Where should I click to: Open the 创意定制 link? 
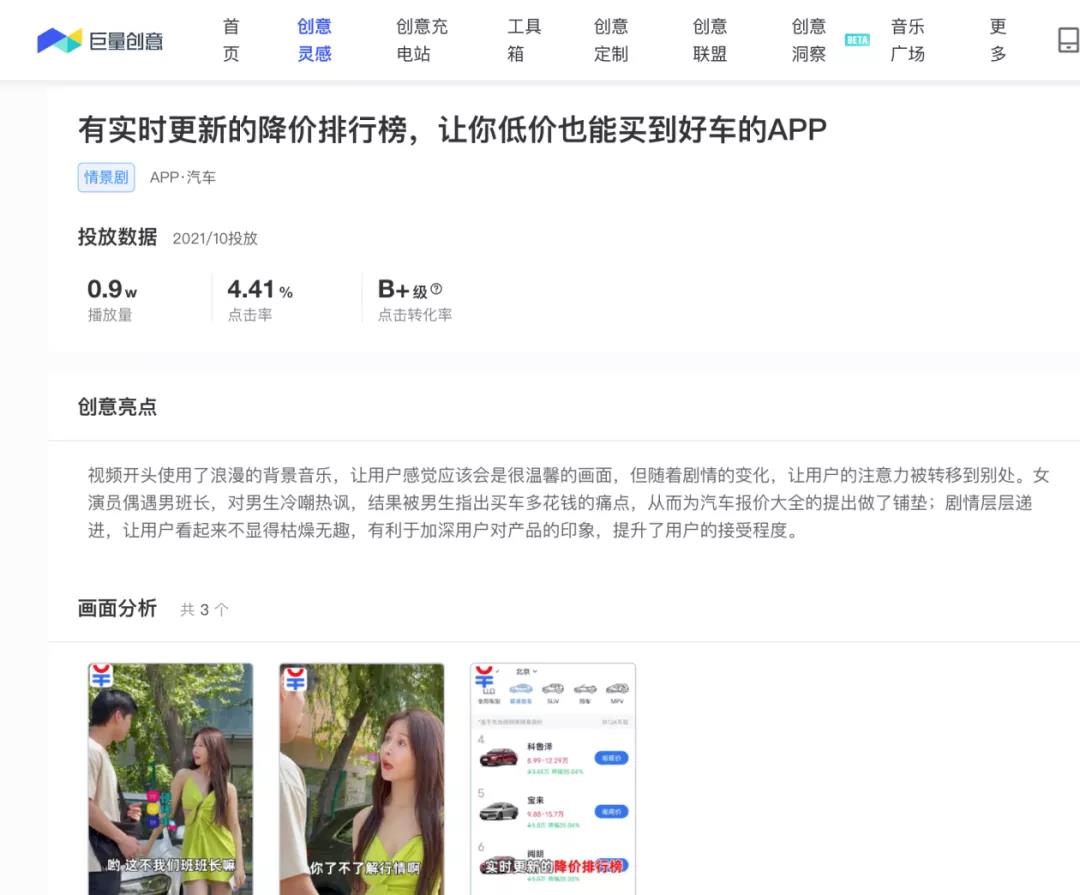click(611, 40)
